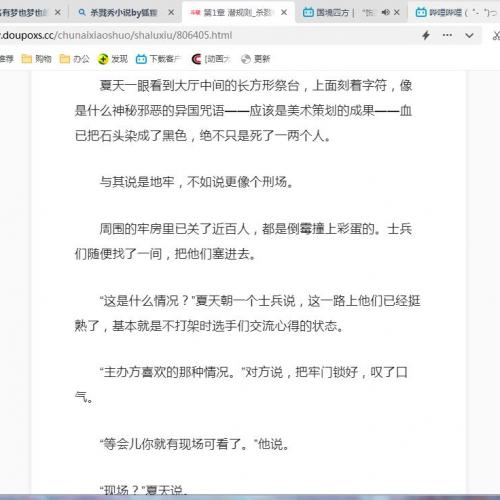
Task: Open the 下载客户 bilibili bookmark
Action: (158, 59)
